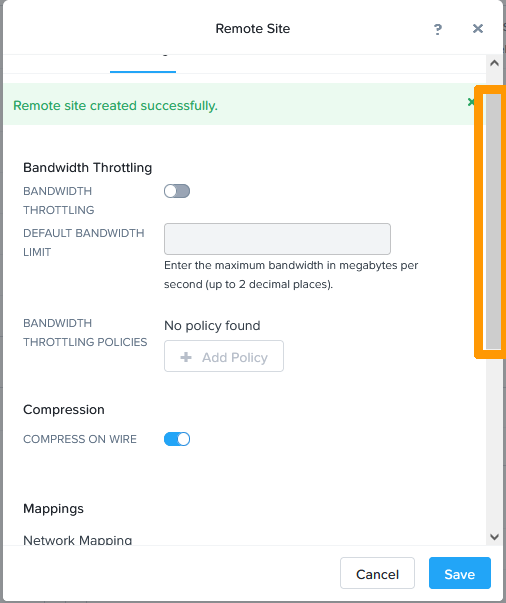
Task: Click scrollbar track below the thumb
Action: pyautogui.click(x=494, y=438)
